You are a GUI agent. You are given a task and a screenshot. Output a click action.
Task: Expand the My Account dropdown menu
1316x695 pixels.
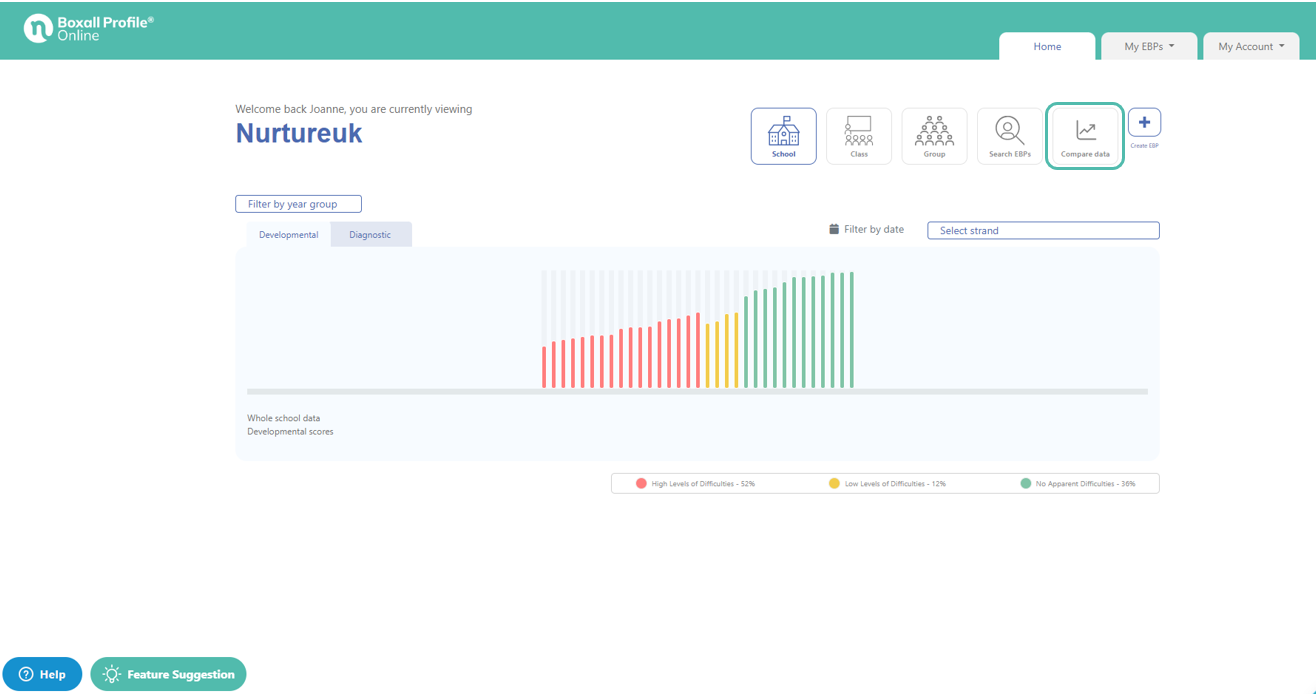1250,46
